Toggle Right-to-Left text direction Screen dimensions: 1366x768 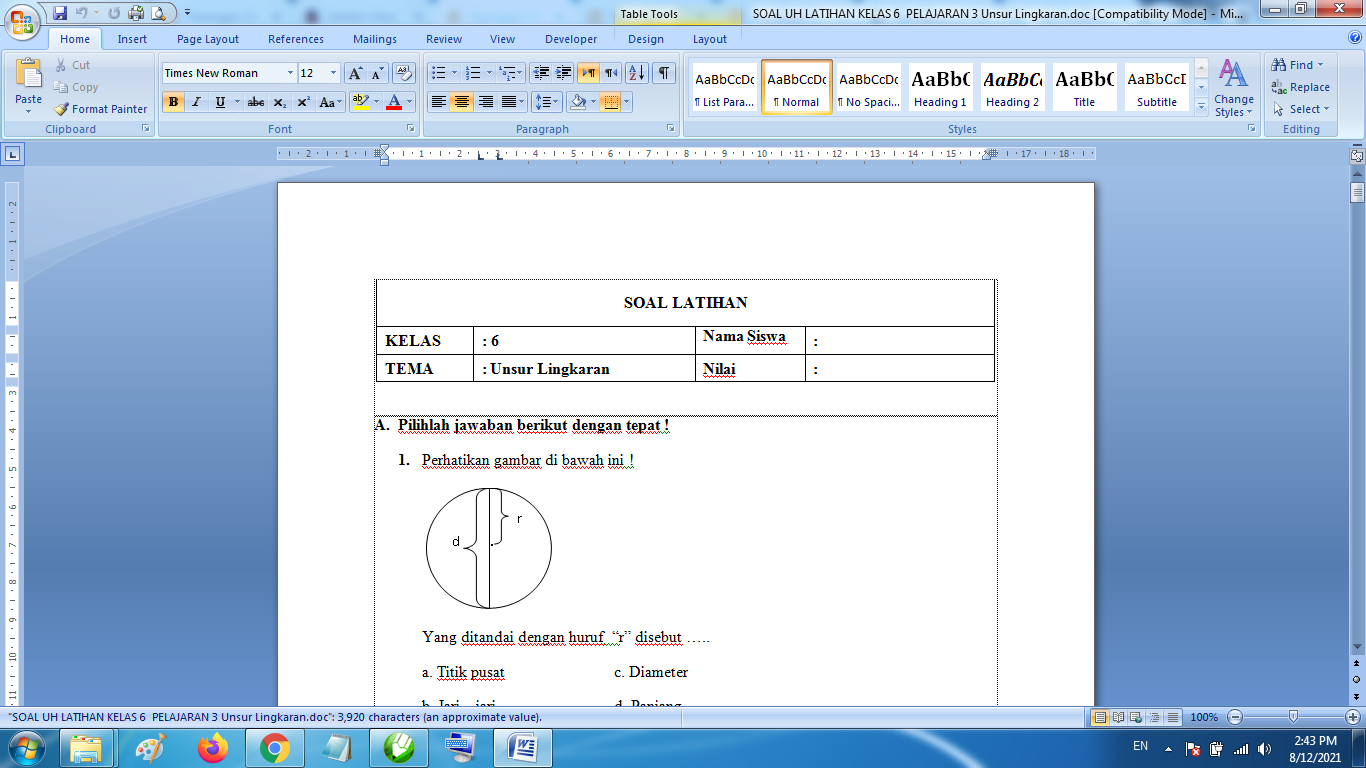611,73
